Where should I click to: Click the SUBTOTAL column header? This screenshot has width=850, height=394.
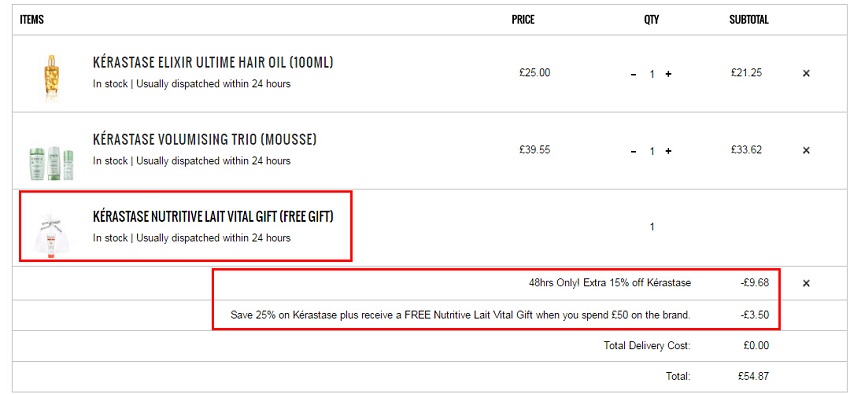click(x=749, y=20)
